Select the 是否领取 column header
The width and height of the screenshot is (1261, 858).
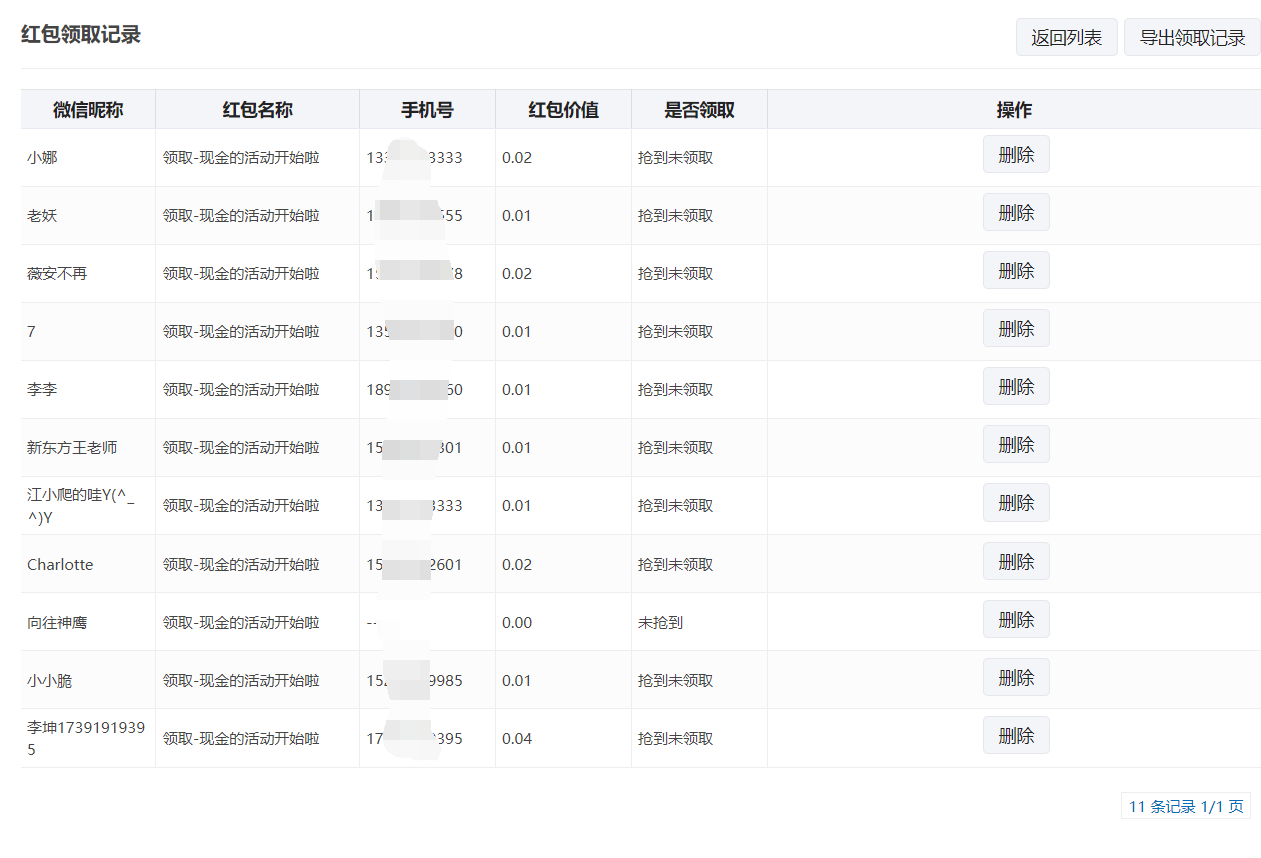[699, 110]
